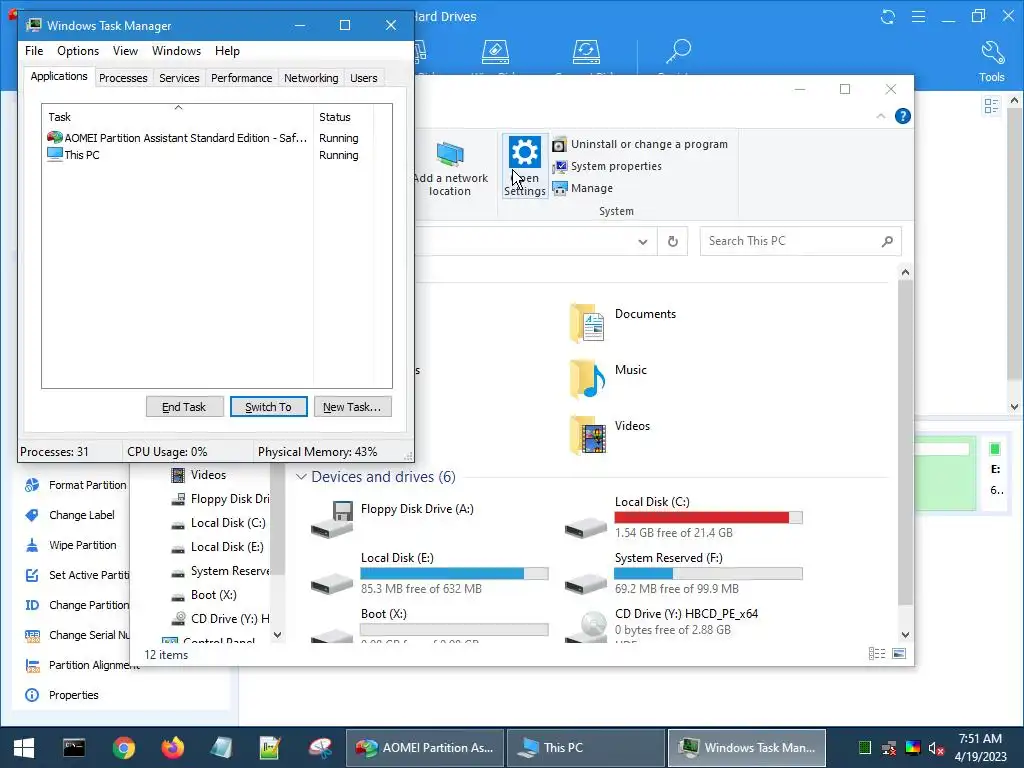Open This PC help question mark
The width and height of the screenshot is (1024, 768).
[903, 116]
